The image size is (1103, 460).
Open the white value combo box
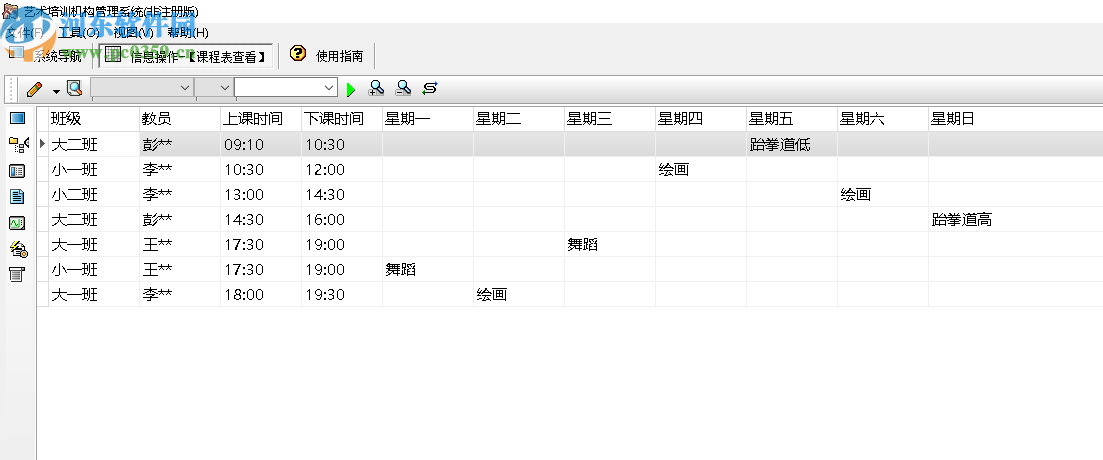pyautogui.click(x=286, y=87)
